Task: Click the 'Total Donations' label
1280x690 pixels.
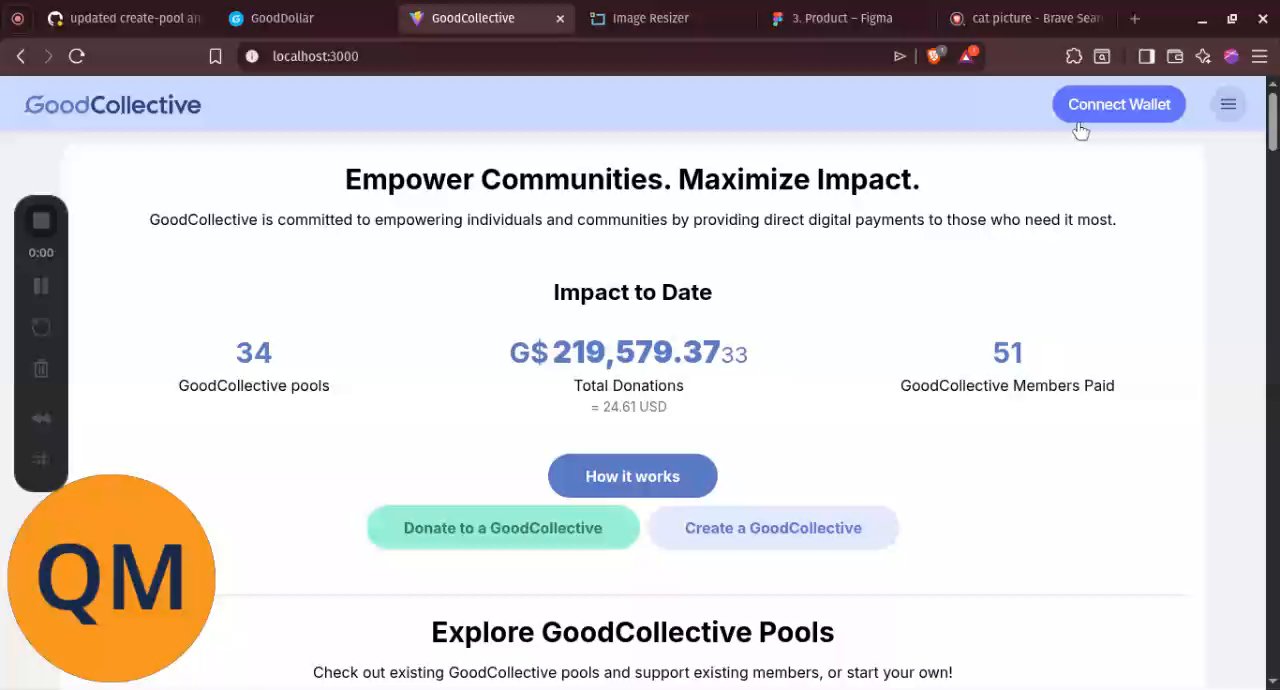Action: 629,385
